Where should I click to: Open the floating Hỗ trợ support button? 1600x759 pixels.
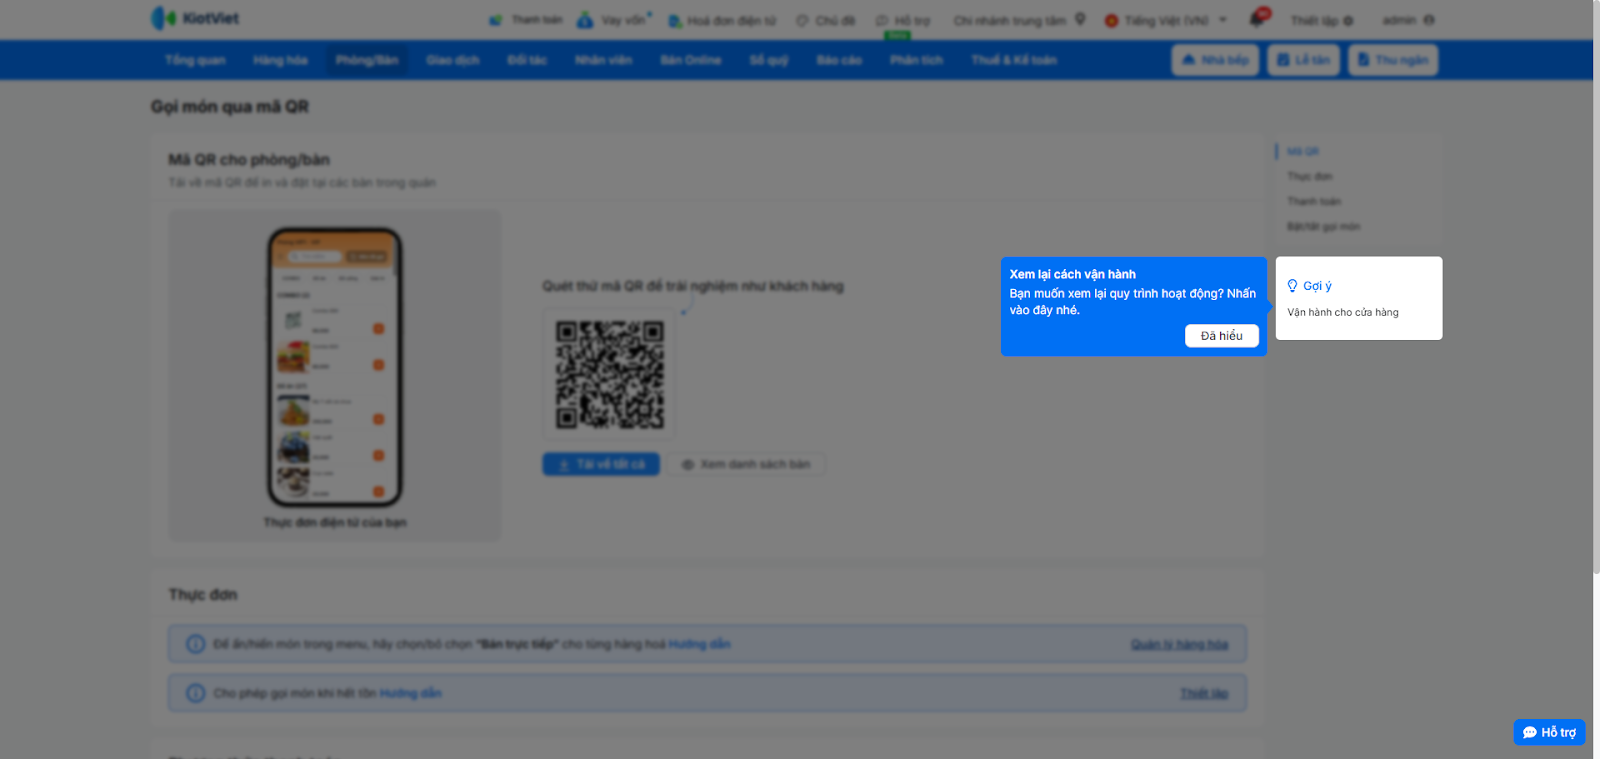tap(1549, 732)
